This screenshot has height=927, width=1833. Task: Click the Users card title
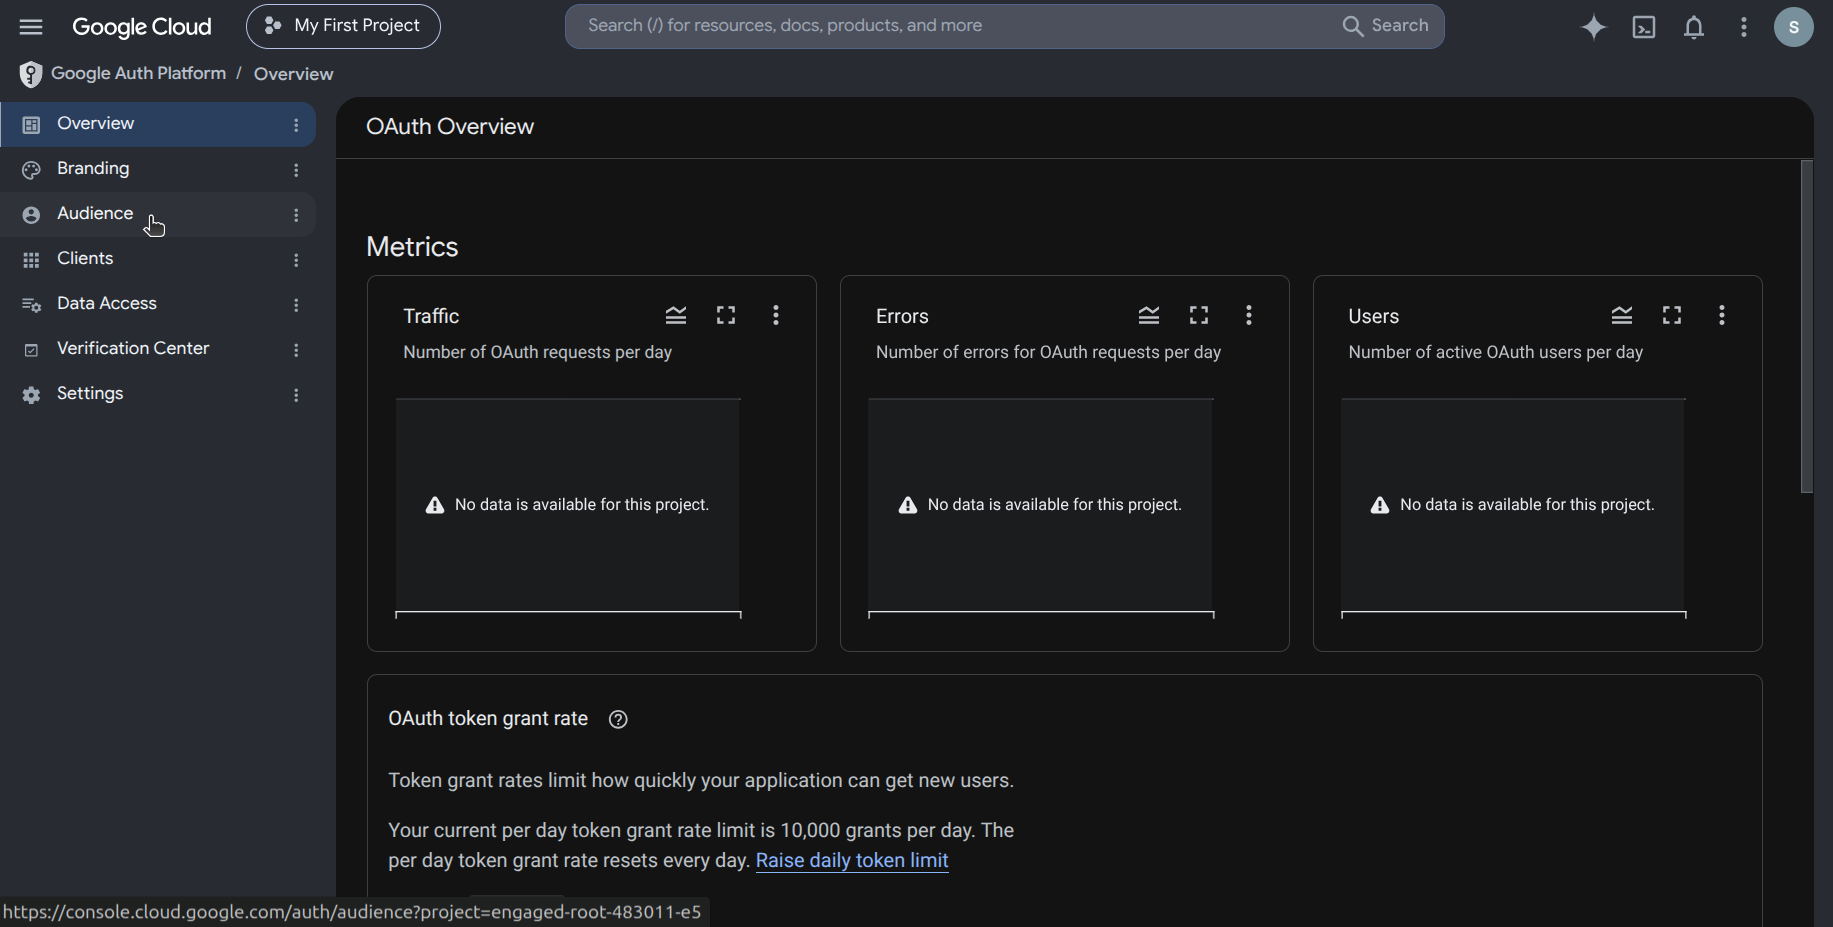pyautogui.click(x=1373, y=316)
